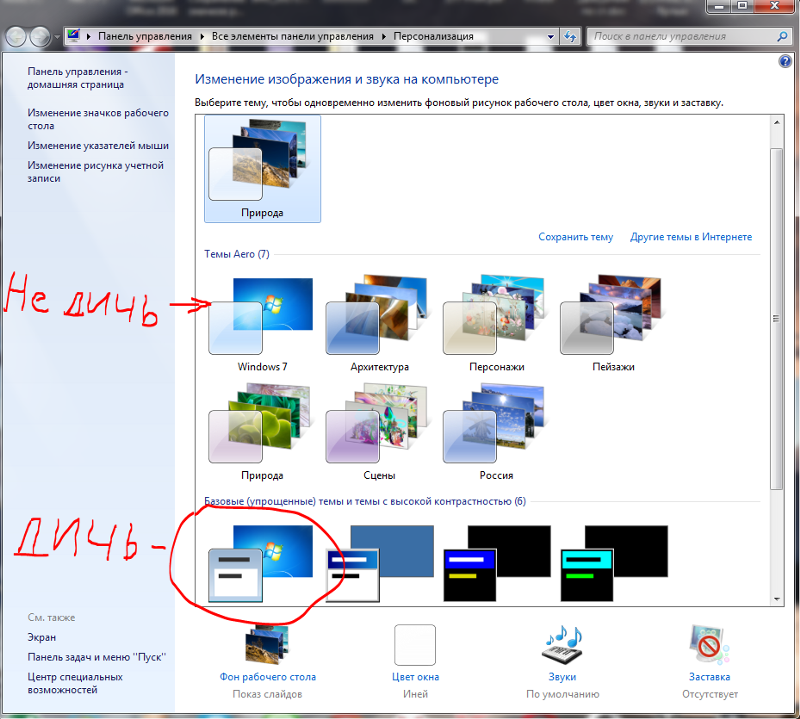This screenshot has height=719, width=800.
Task: Pick the Пейзажи theme
Action: (x=613, y=323)
